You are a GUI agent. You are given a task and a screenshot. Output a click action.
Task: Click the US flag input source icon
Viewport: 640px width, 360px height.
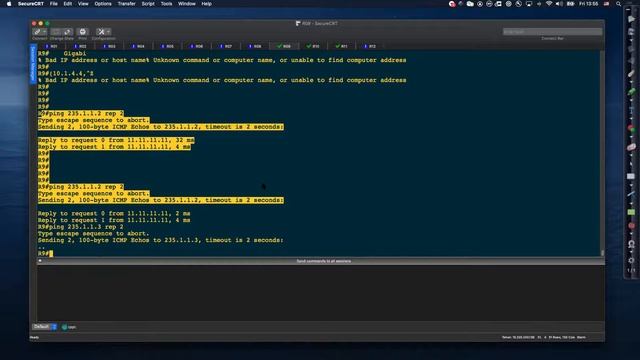click(x=607, y=4)
